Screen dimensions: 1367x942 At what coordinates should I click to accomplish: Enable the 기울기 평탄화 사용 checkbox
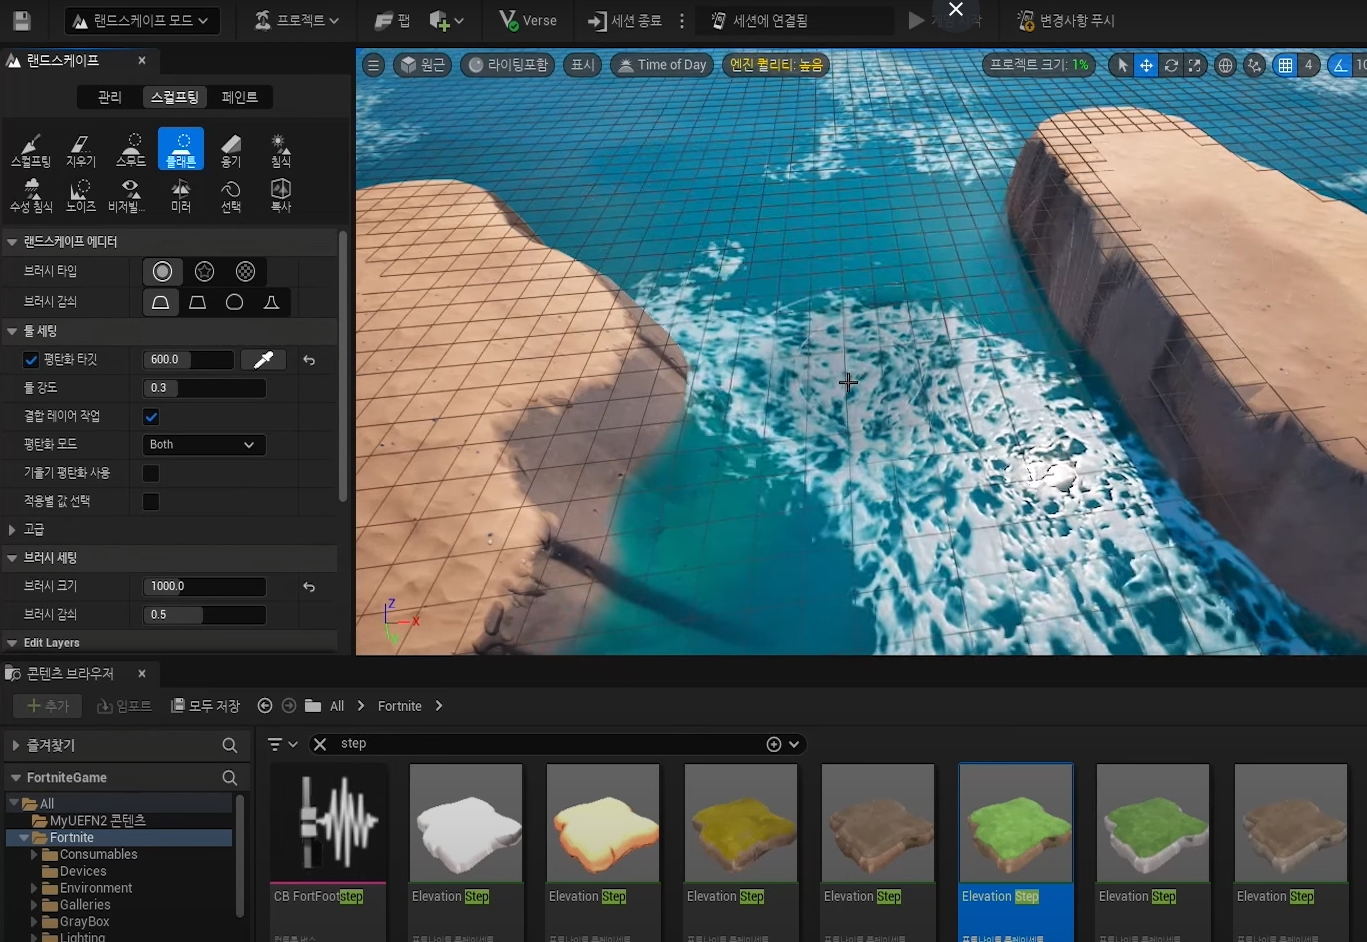pos(151,473)
